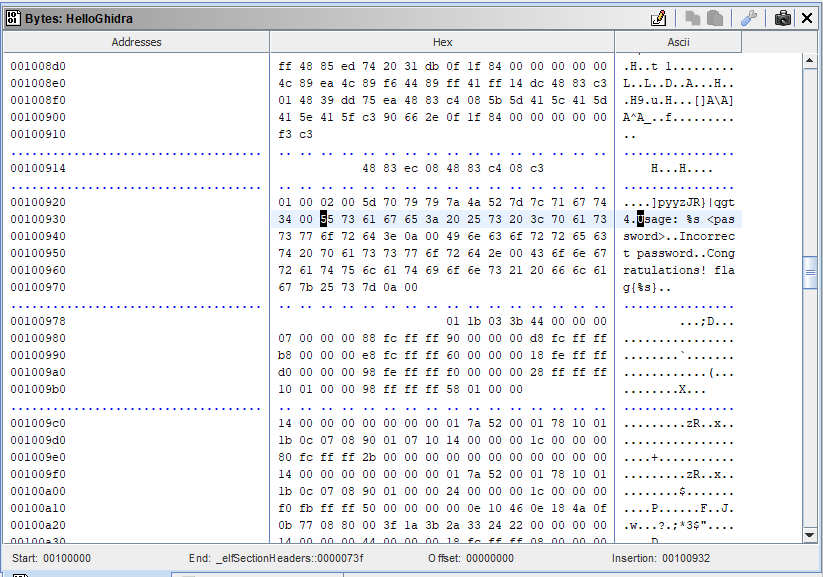Click scrollbar down arrow

(809, 535)
